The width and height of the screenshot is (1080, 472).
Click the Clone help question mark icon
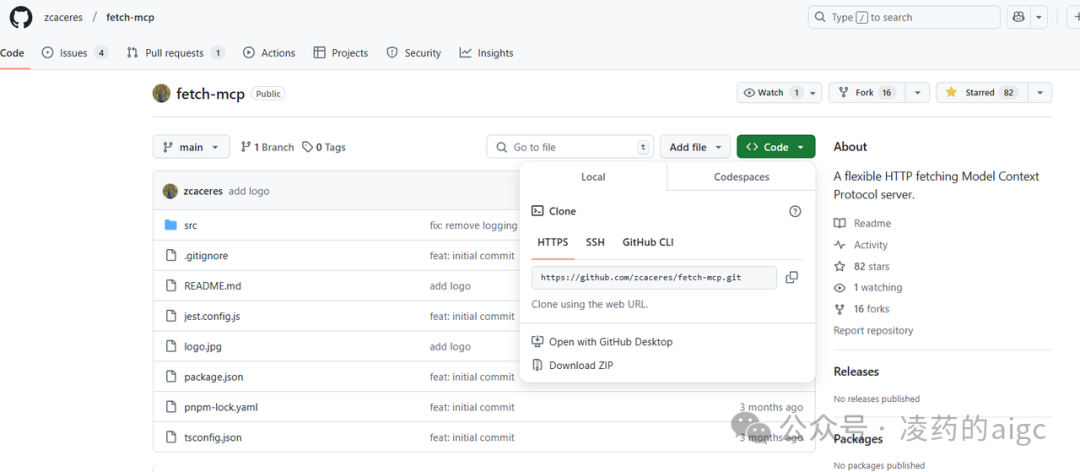795,211
